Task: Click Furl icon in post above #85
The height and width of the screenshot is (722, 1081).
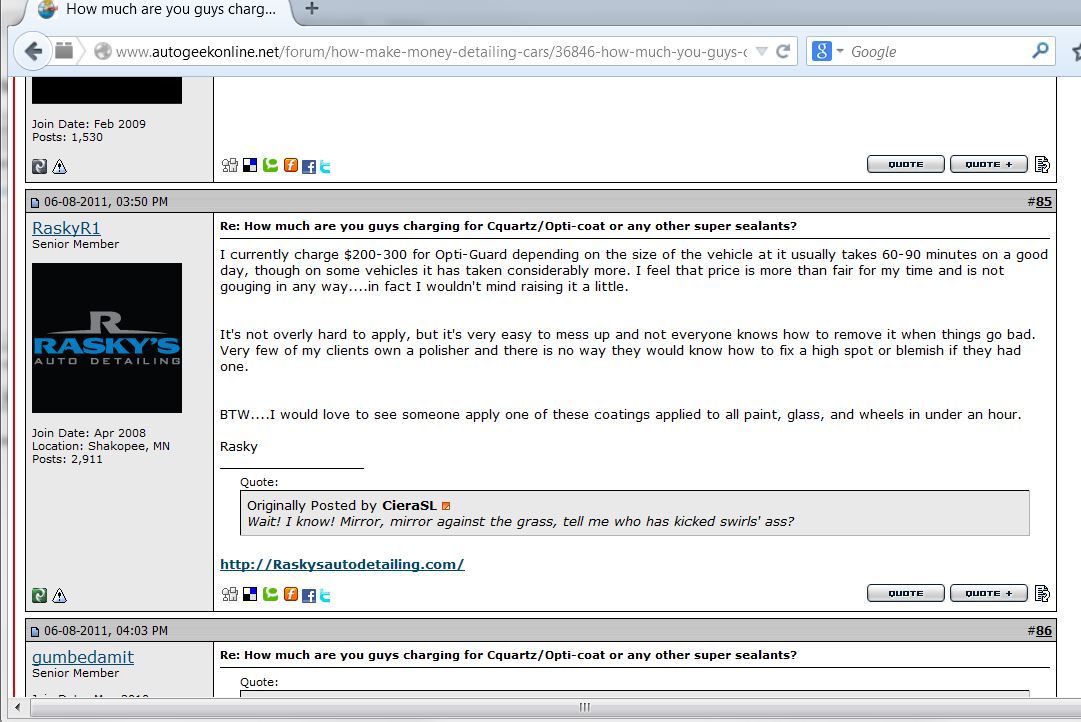Action: 291,165
